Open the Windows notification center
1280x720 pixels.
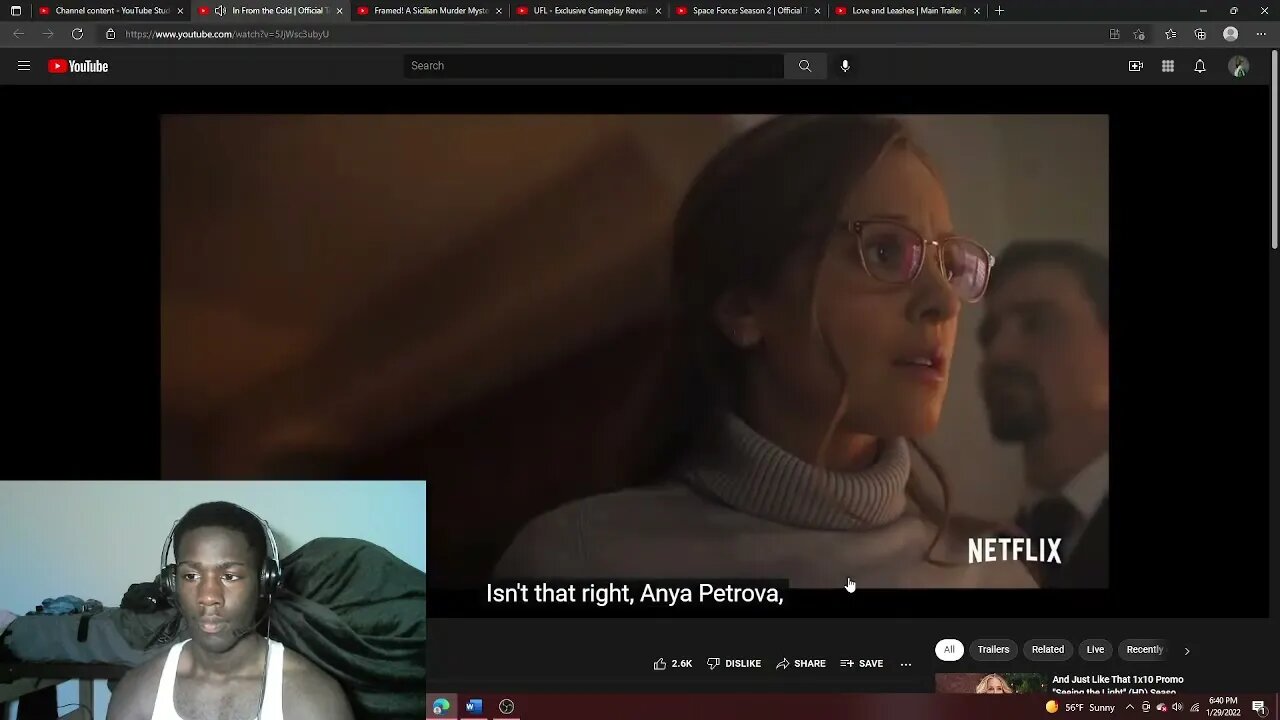(1259, 707)
